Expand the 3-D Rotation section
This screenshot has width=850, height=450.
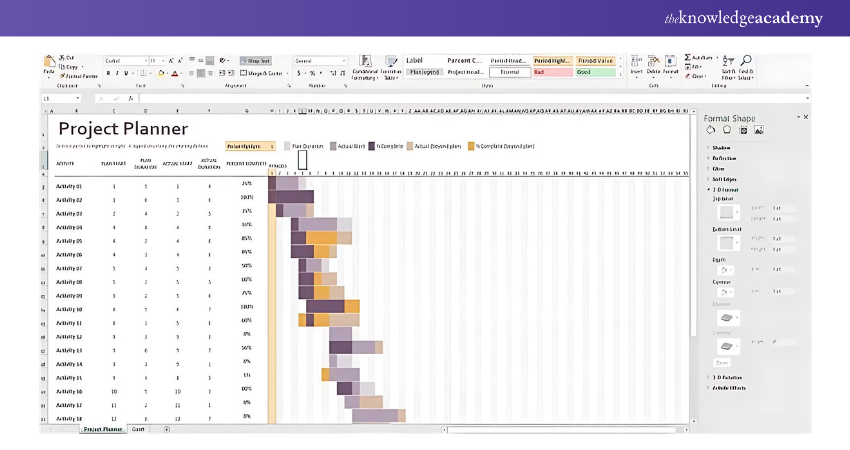pyautogui.click(x=726, y=377)
